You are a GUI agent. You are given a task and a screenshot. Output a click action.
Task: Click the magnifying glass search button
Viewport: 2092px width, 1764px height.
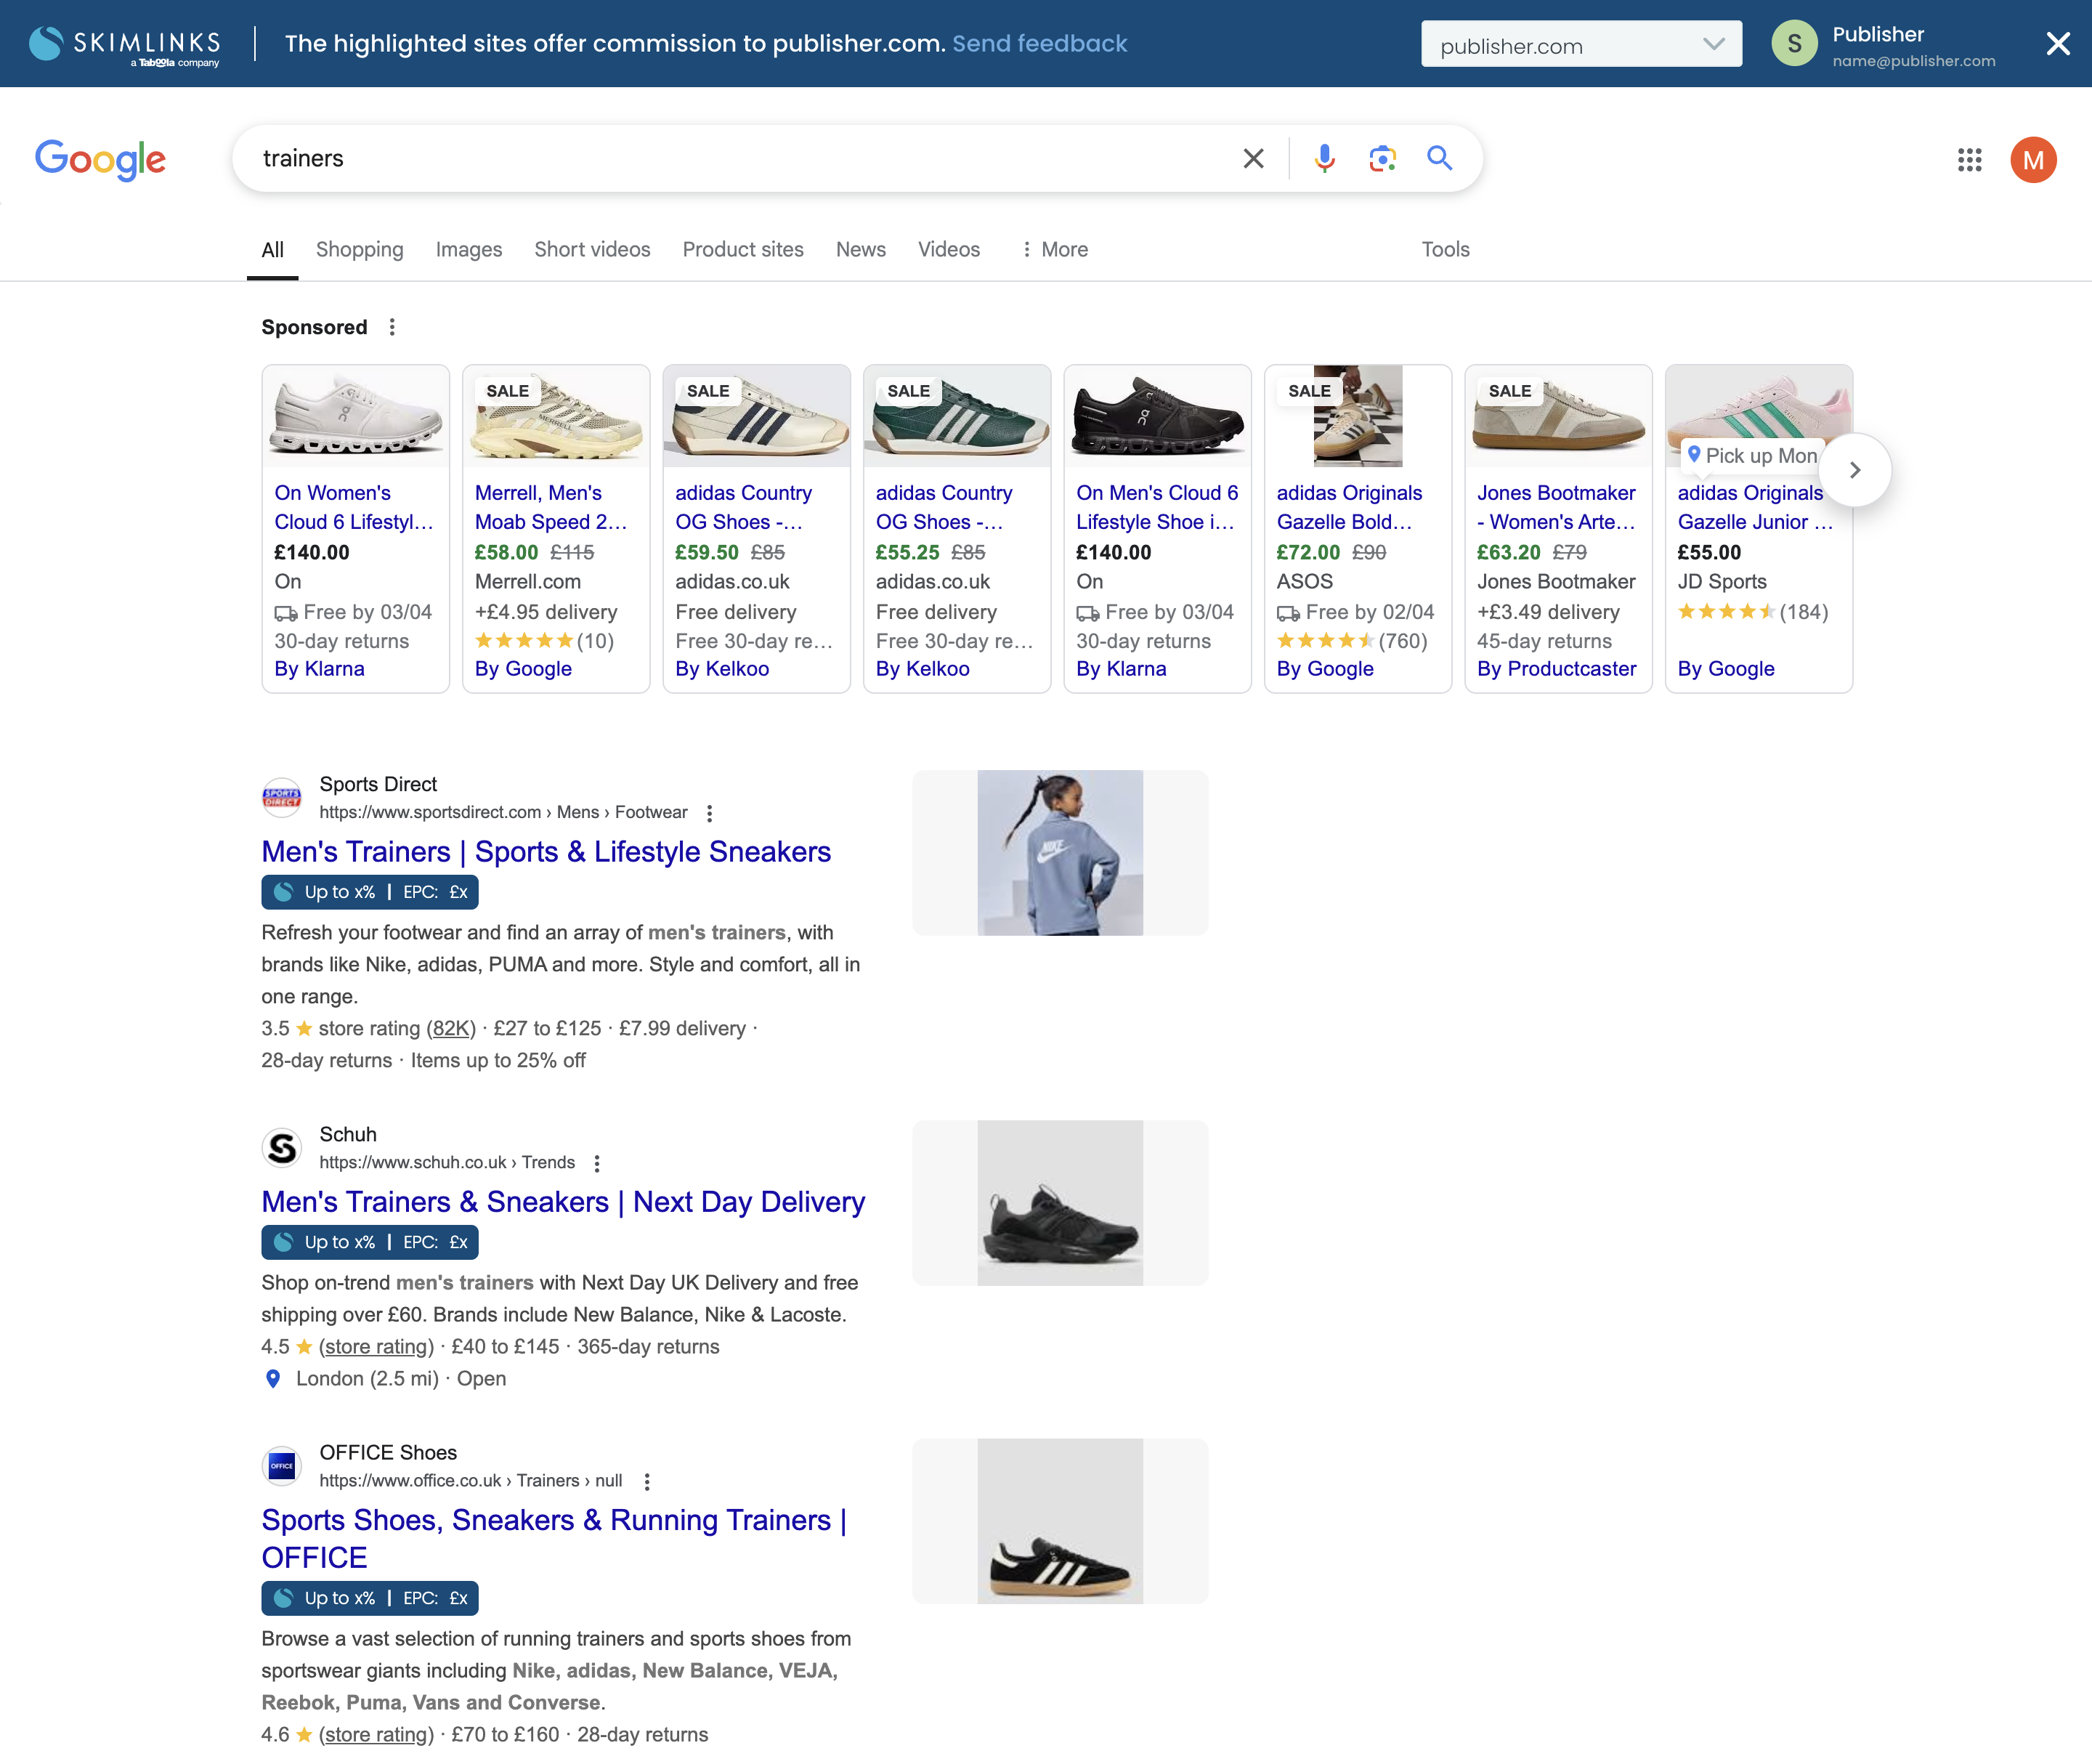pyautogui.click(x=1439, y=157)
